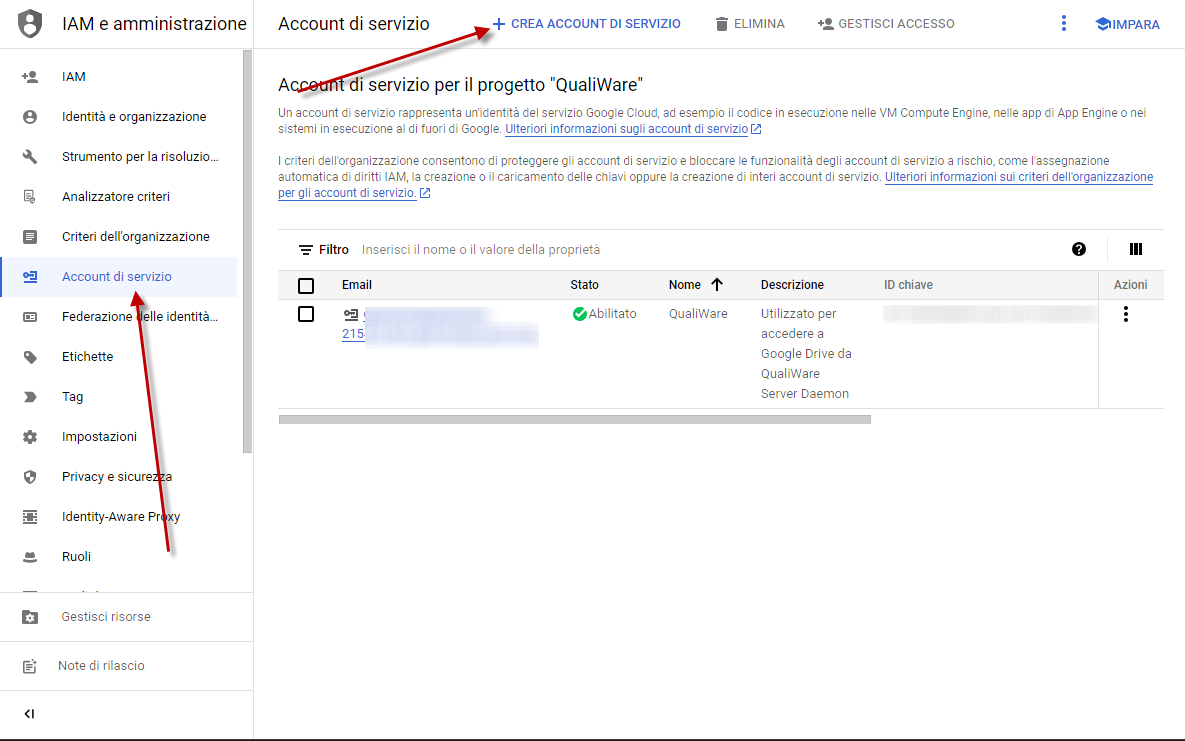The width and height of the screenshot is (1185, 741).
Task: Click the Privacy e sicurezza shield icon
Action: coord(30,477)
